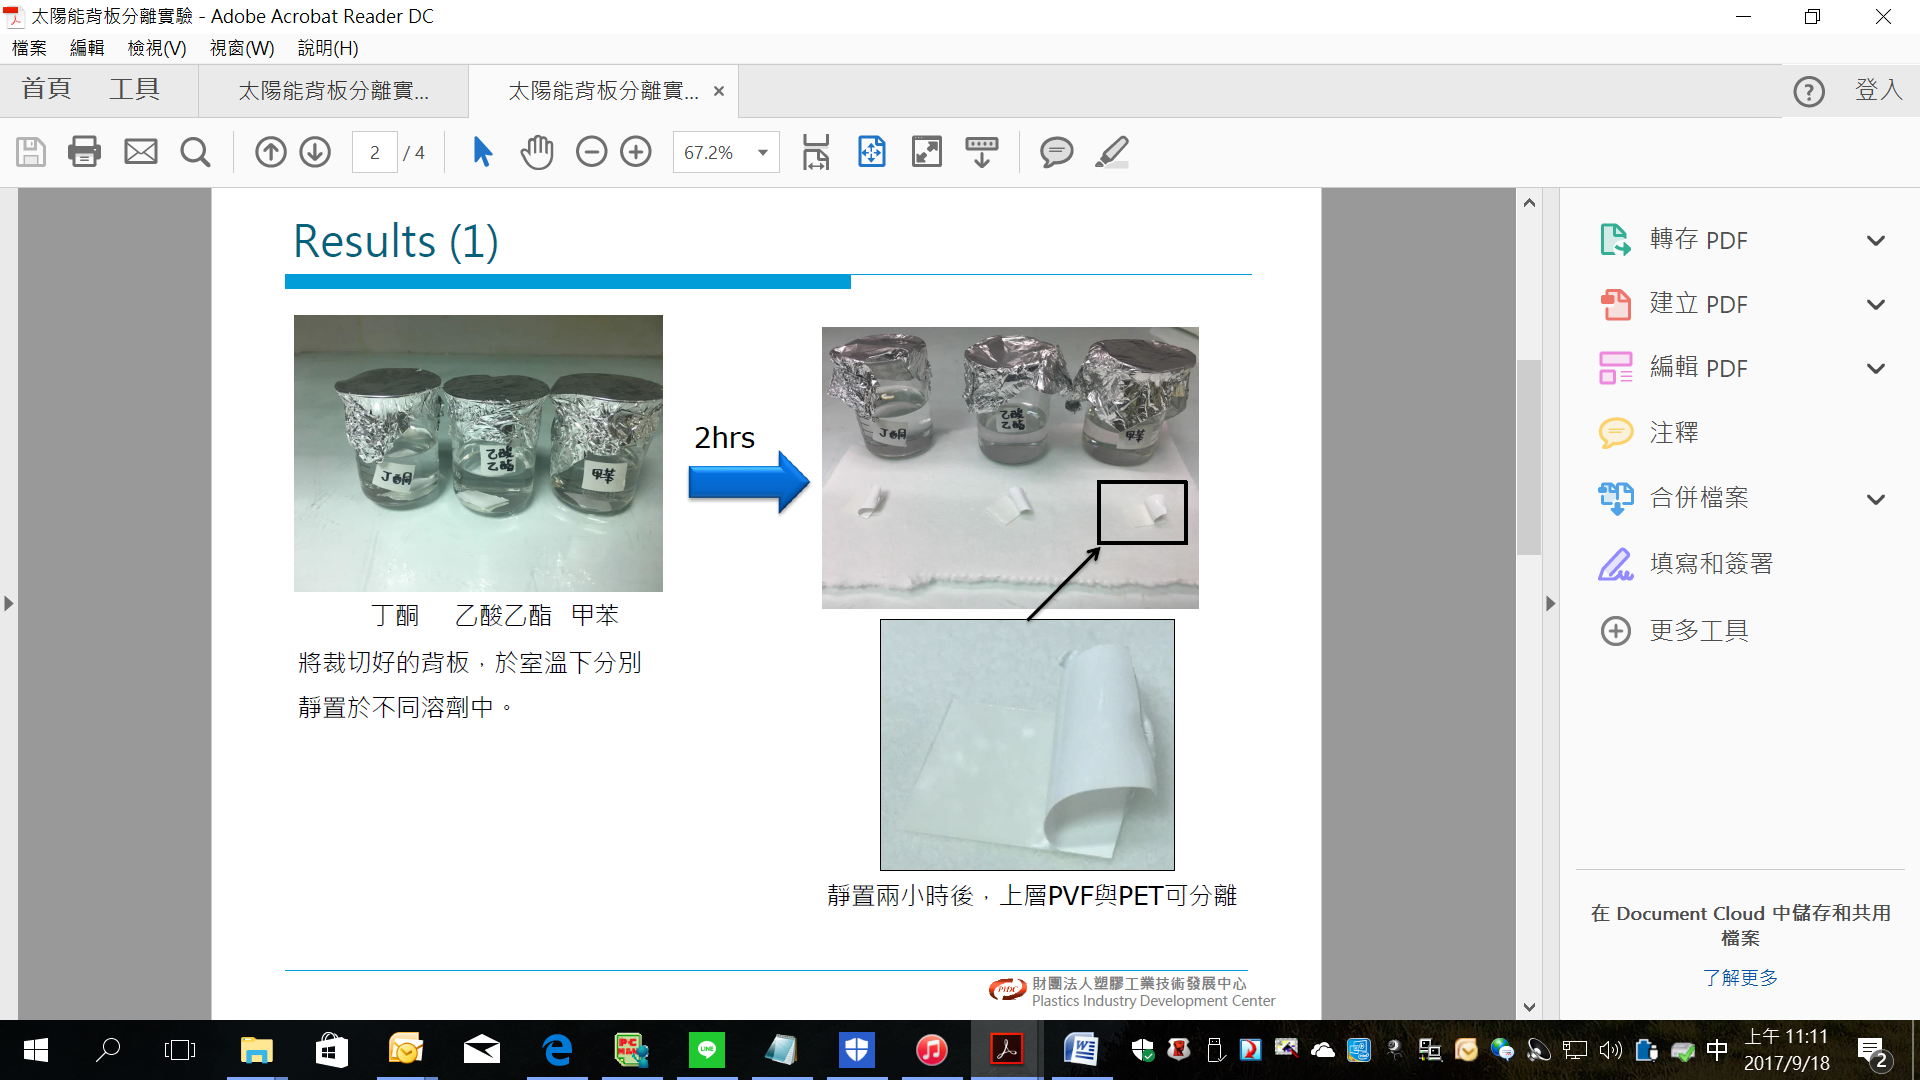Click the email envelope toolbar icon
The height and width of the screenshot is (1080, 1920).
coord(140,152)
